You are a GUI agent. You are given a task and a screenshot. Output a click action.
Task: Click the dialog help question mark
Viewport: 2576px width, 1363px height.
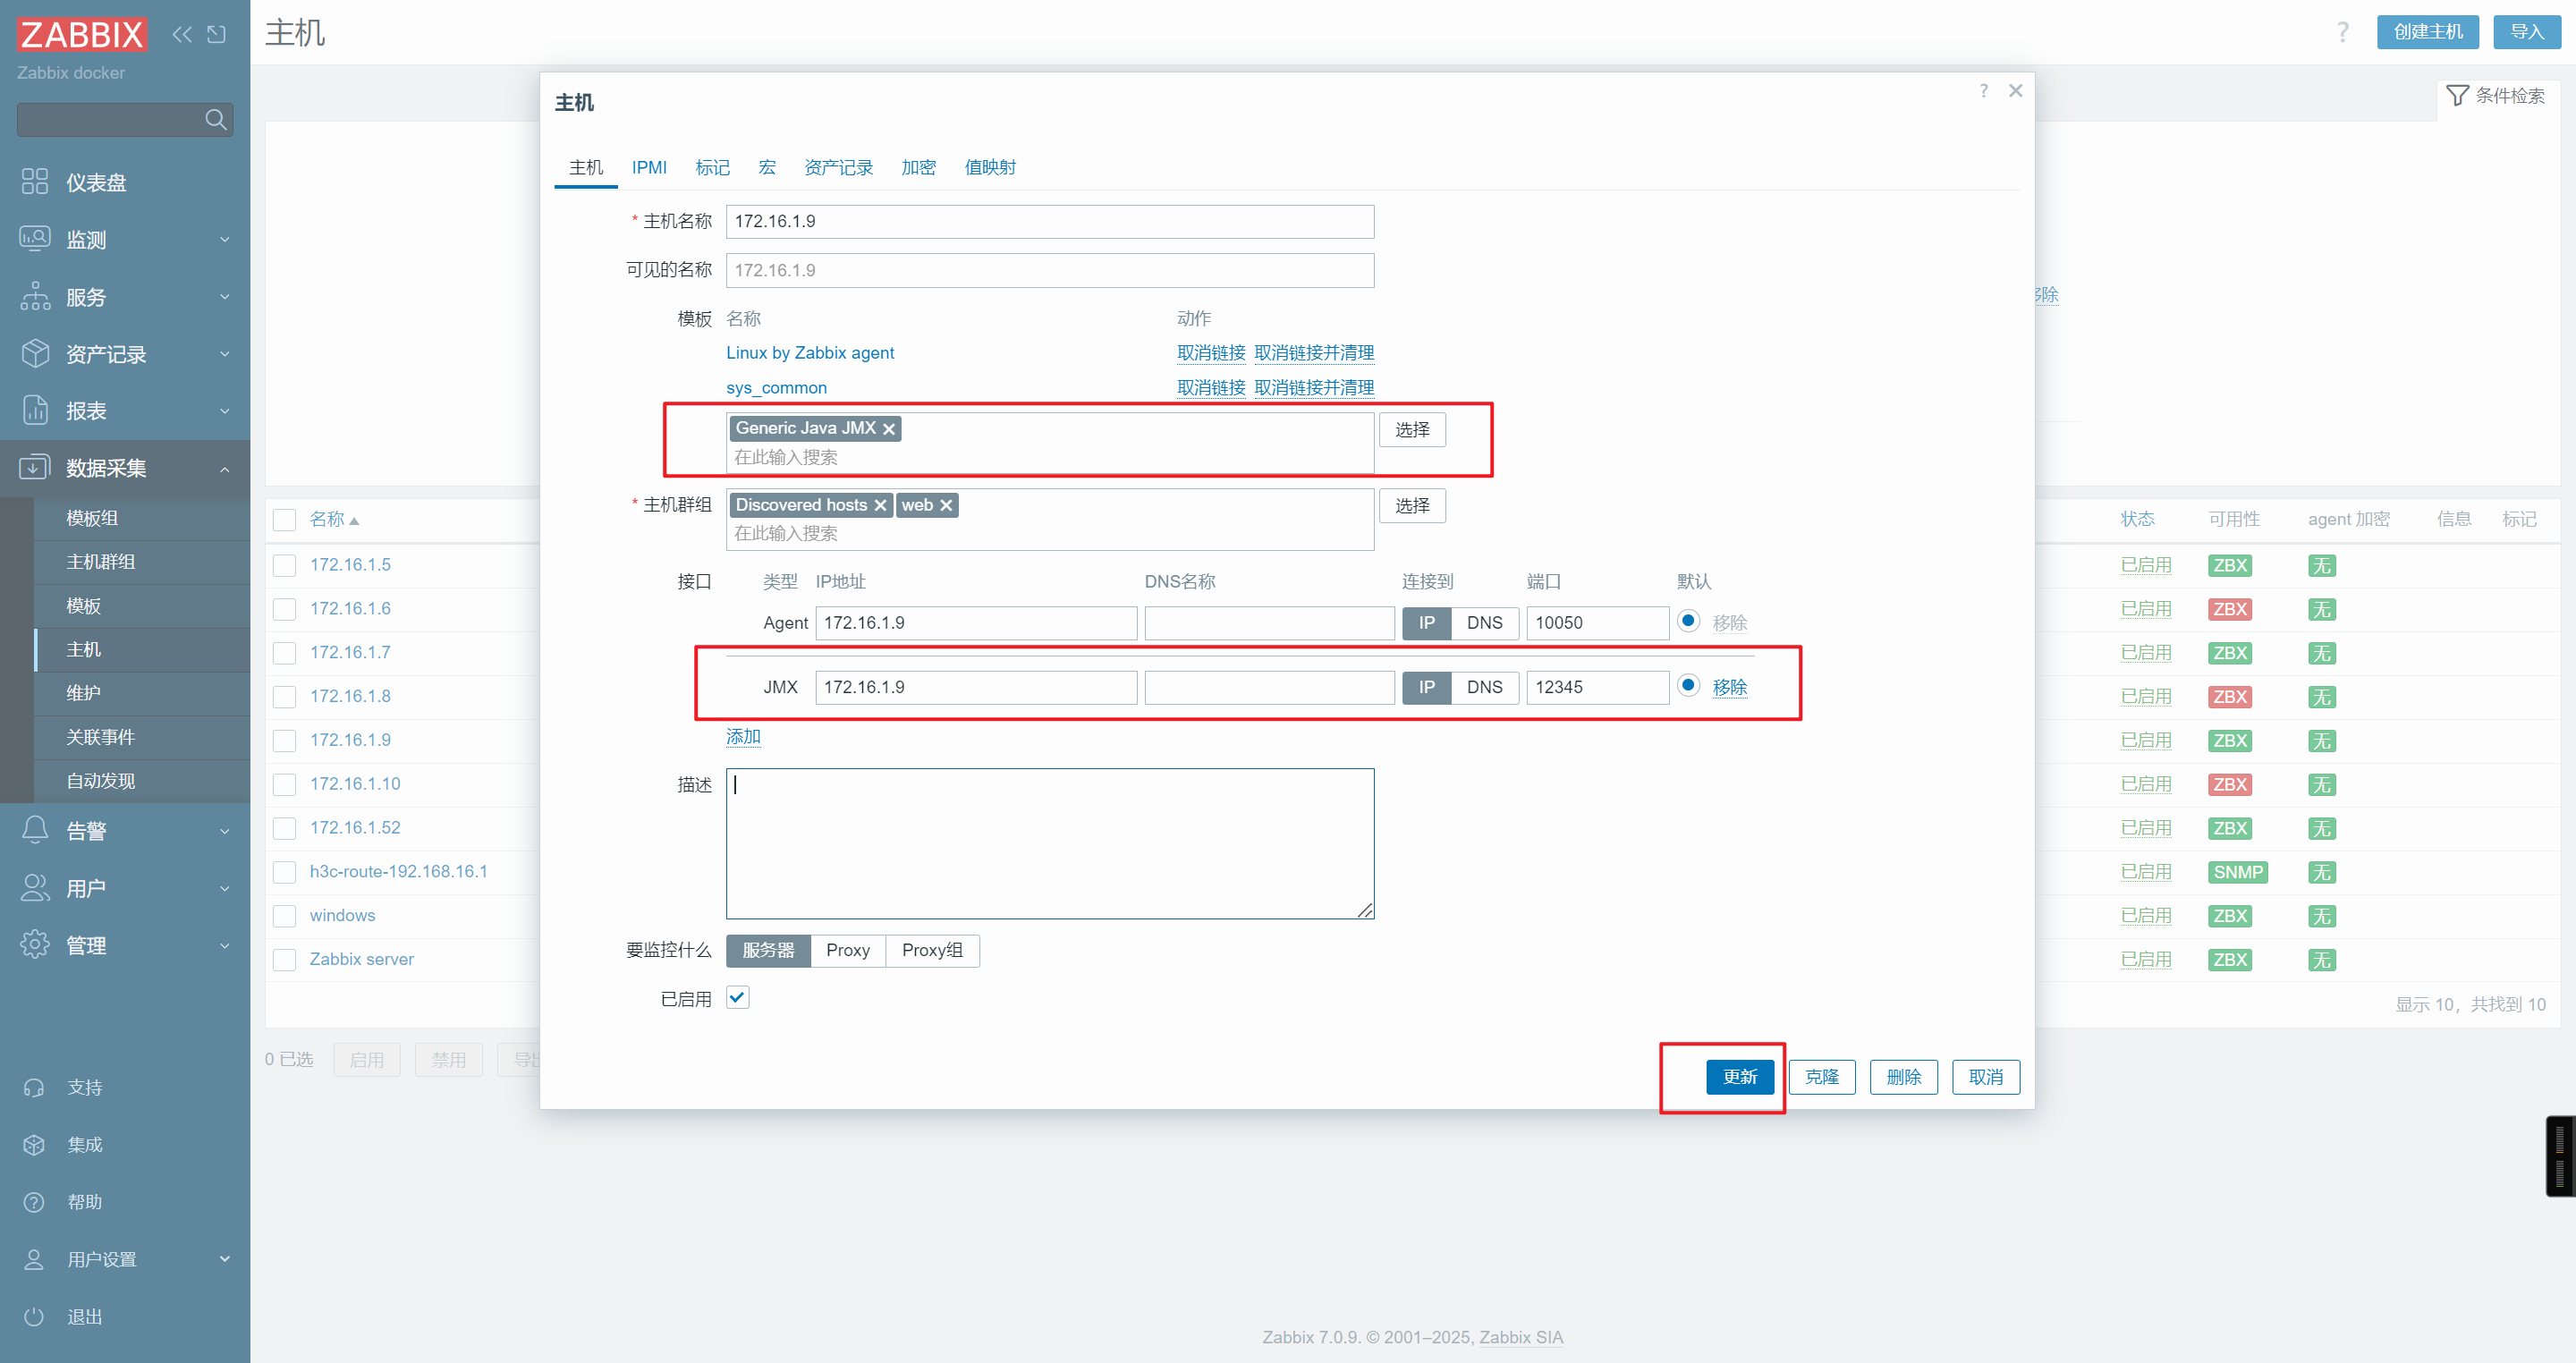[x=1983, y=91]
